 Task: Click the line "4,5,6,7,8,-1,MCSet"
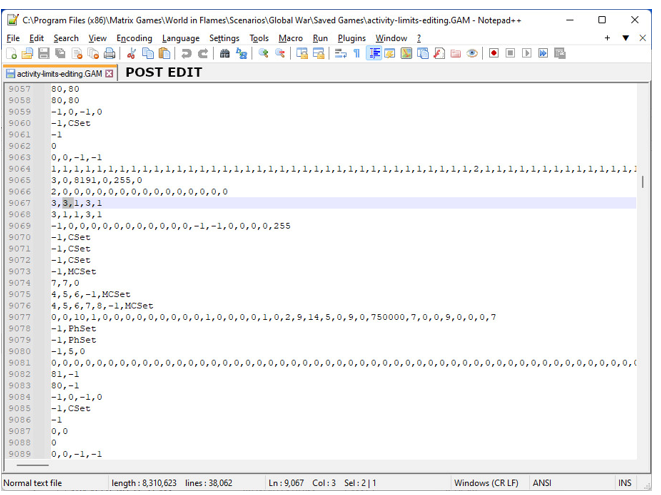pyautogui.click(x=102, y=306)
